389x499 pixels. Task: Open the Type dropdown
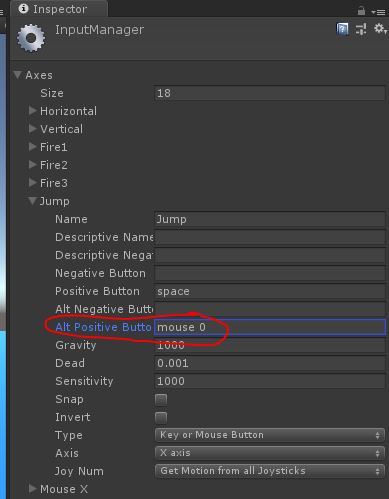coord(270,435)
